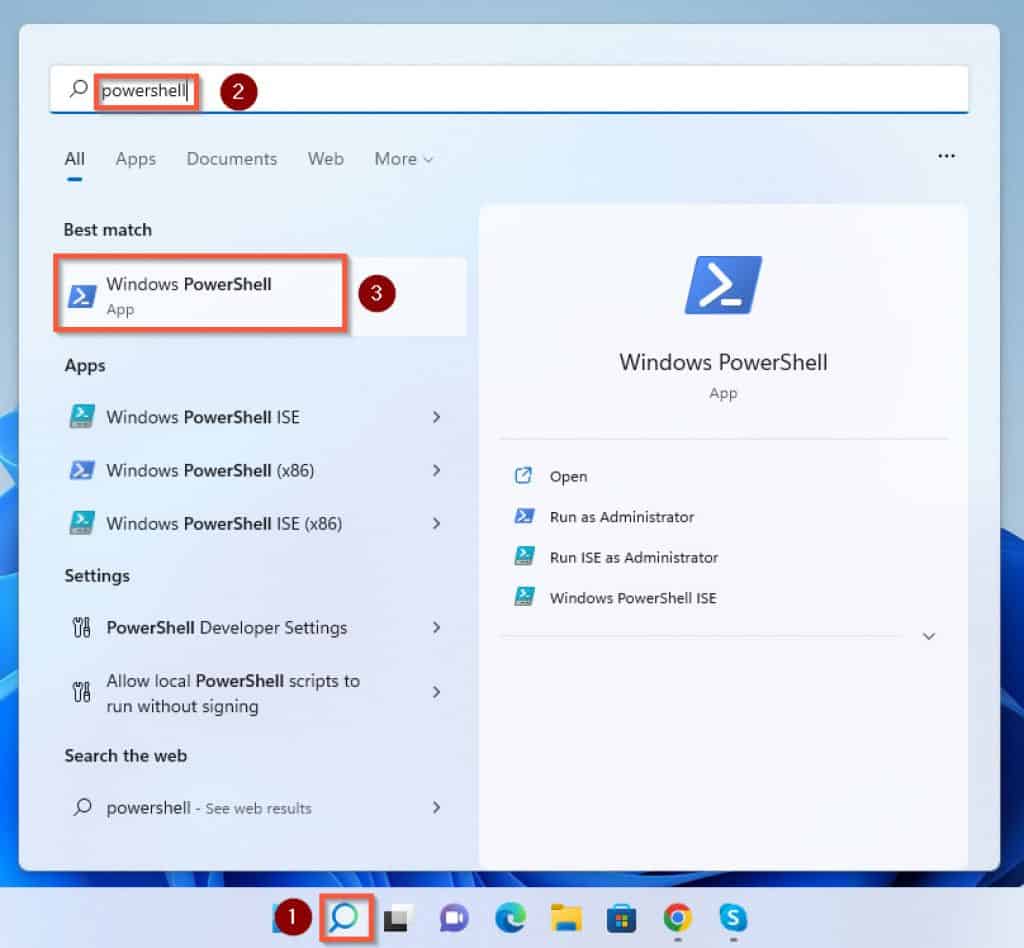Open the three-dot options menu

tap(946, 156)
